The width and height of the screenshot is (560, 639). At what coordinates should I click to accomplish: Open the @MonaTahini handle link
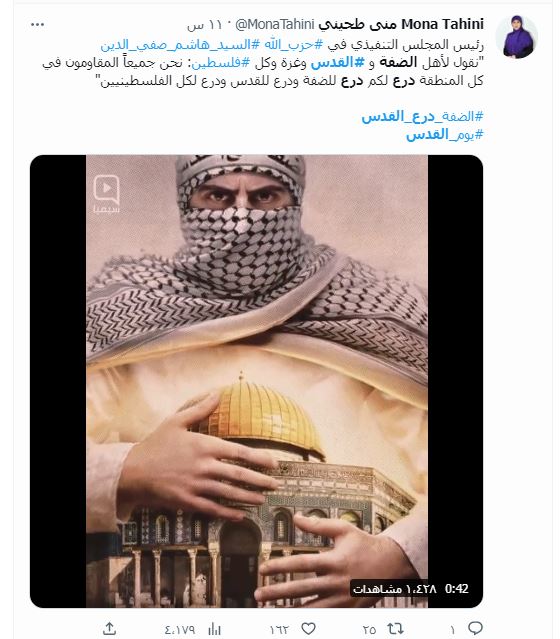[275, 24]
